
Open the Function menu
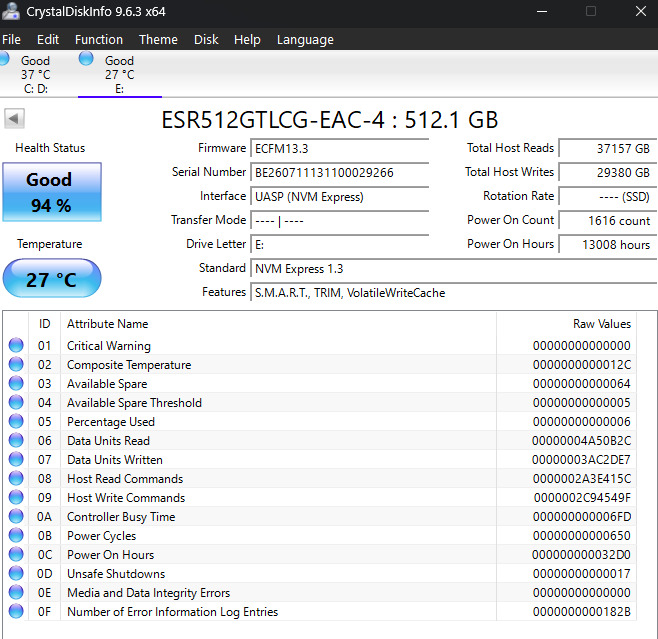(x=99, y=40)
